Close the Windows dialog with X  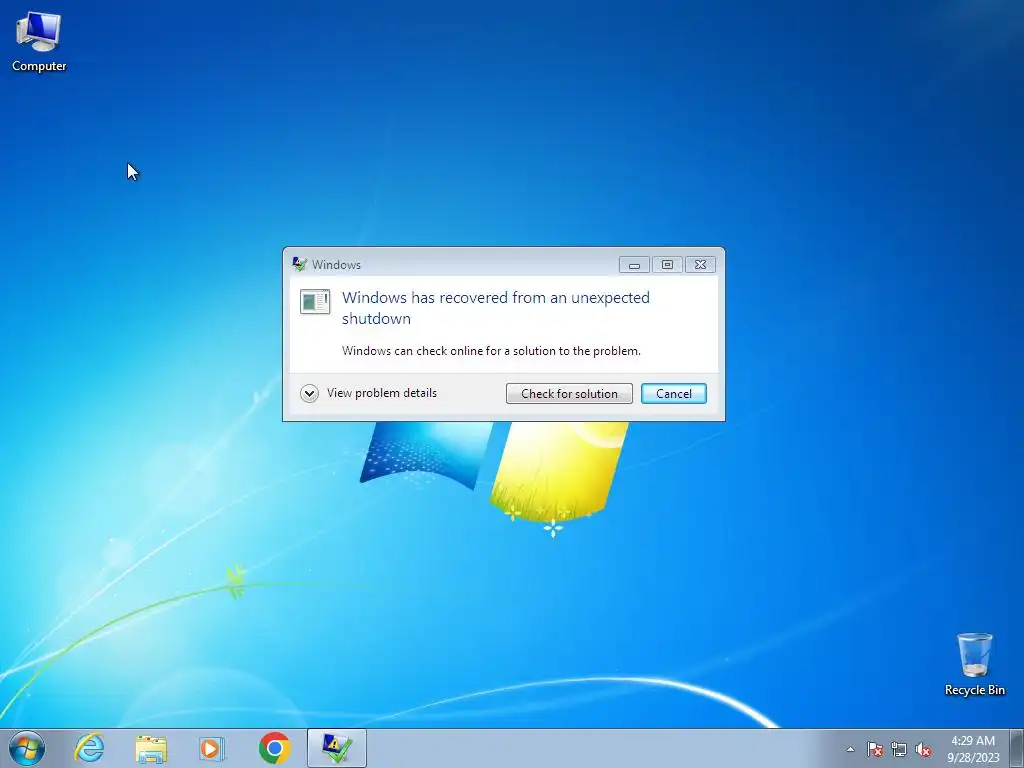[700, 264]
